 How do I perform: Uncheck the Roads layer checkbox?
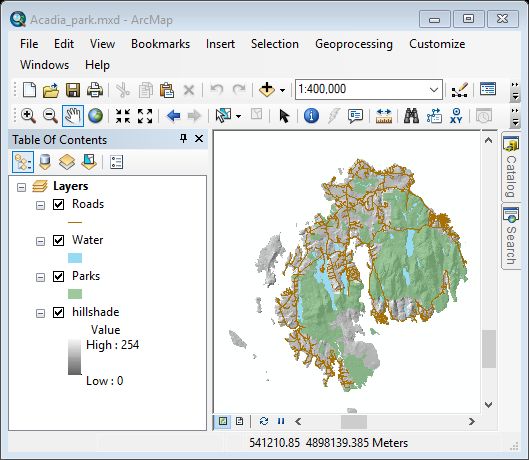pyautogui.click(x=58, y=204)
